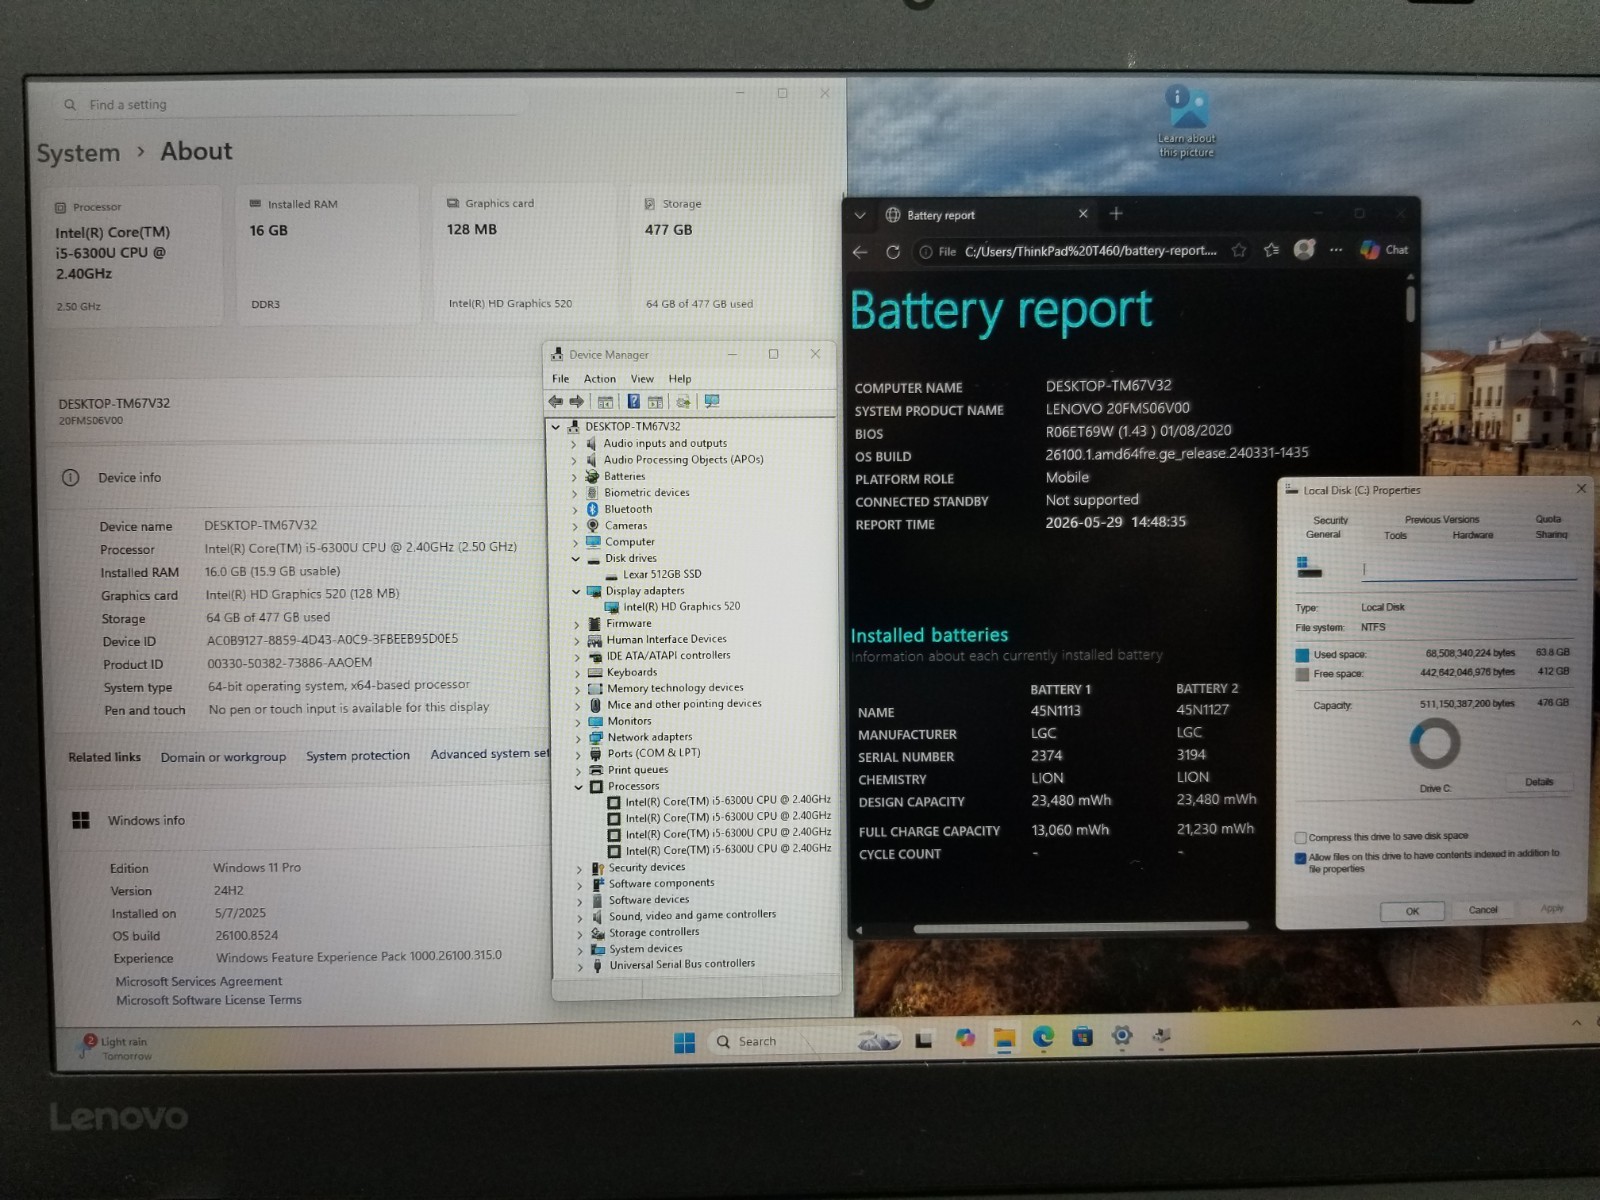Open the browser favorites list icon
This screenshot has height=1200, width=1600.
coord(1271,250)
